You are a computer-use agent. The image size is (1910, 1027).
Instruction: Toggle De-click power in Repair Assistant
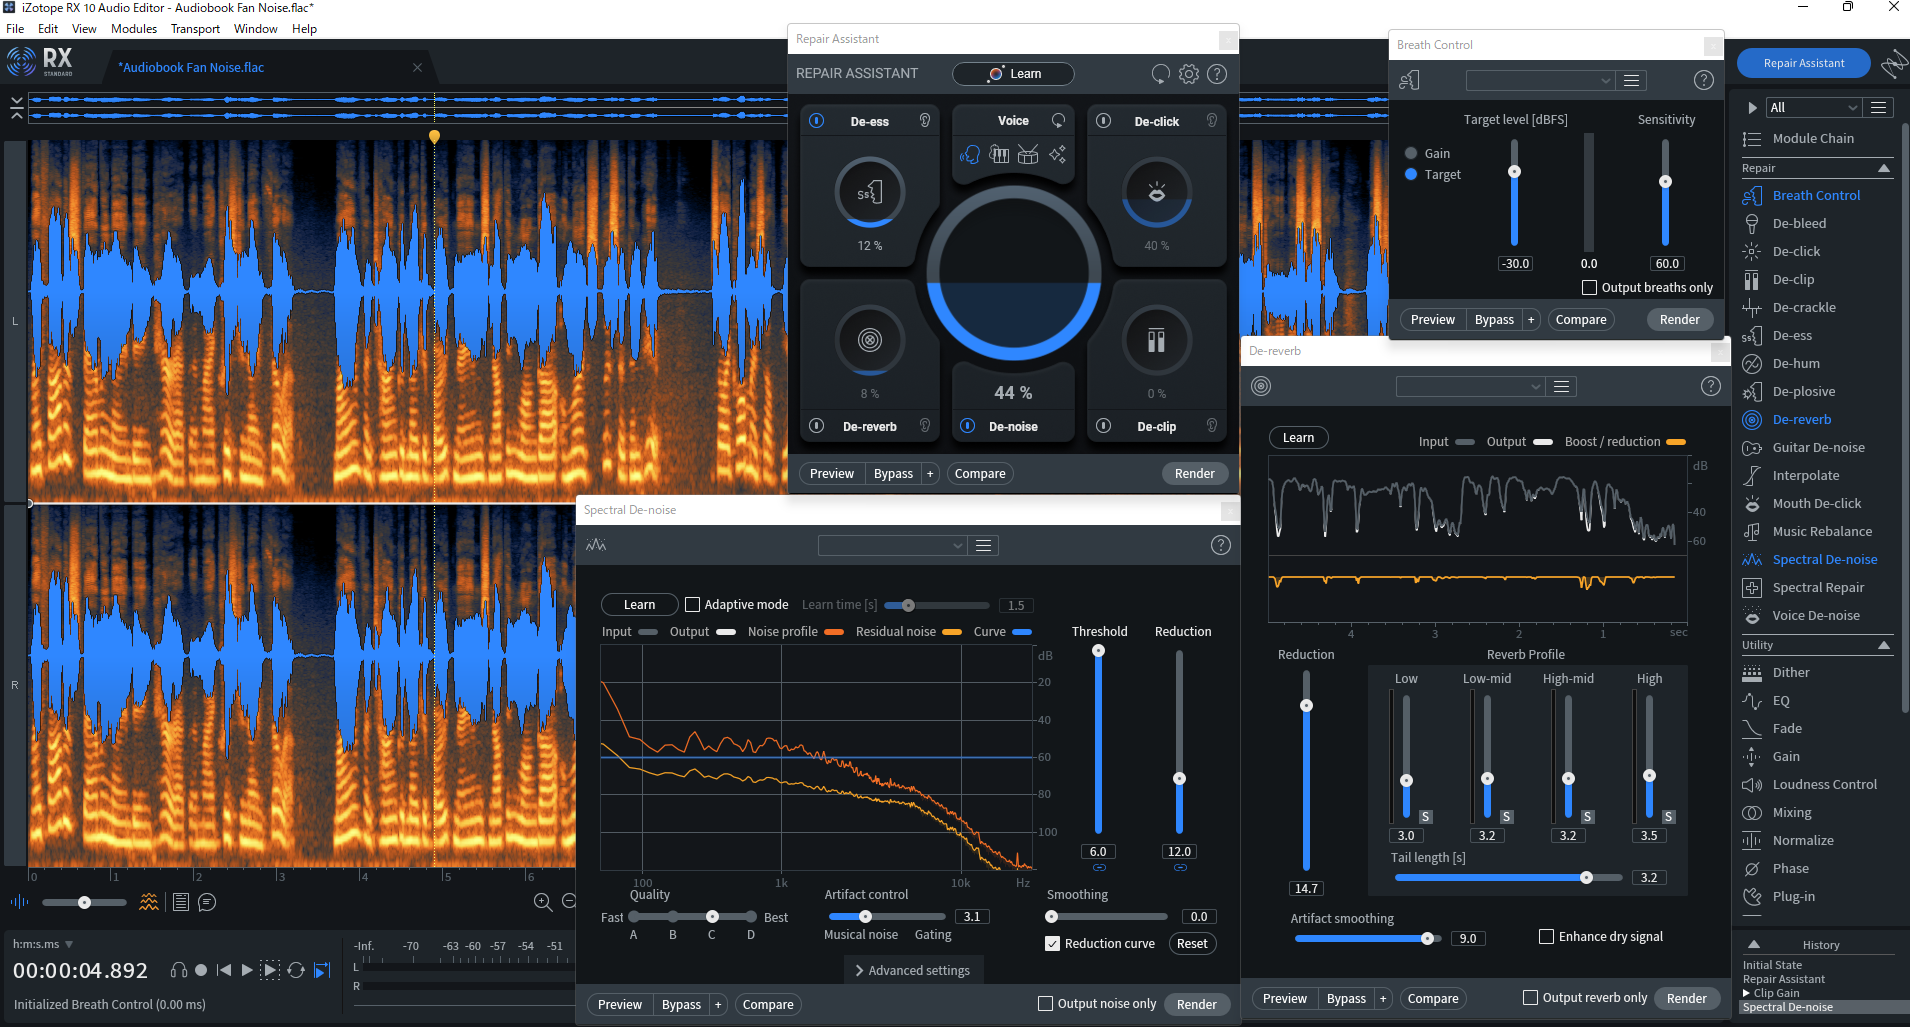pos(1103,121)
